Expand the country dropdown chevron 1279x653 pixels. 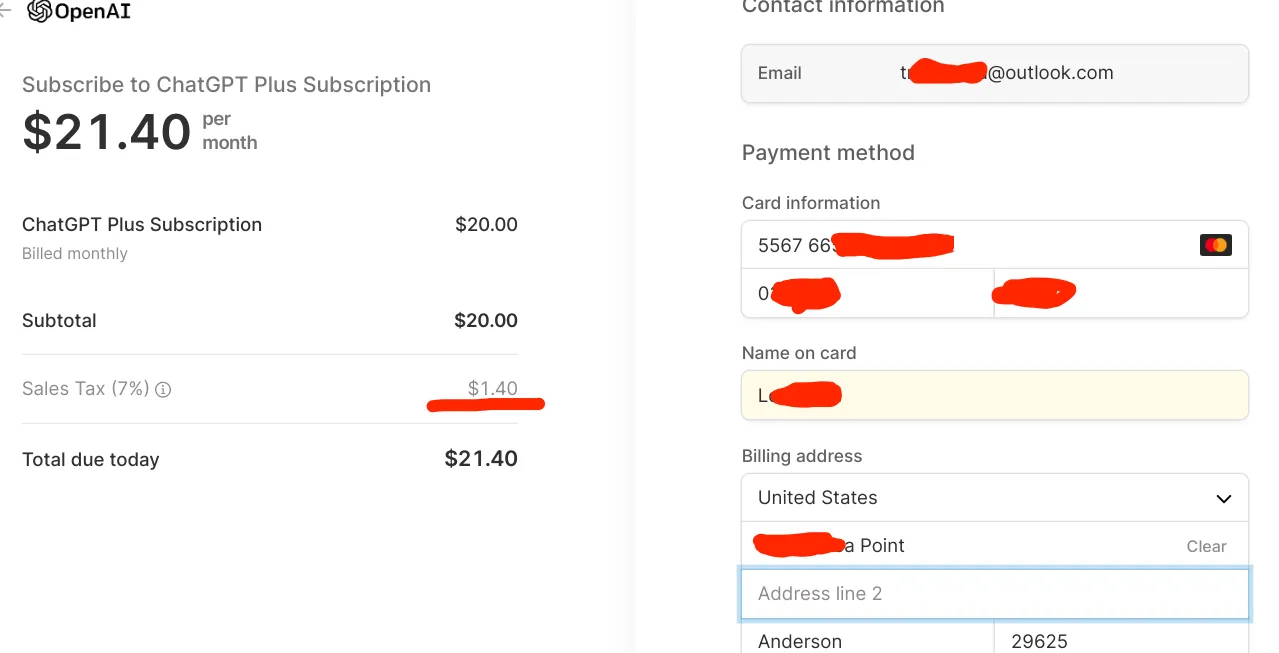click(1223, 498)
